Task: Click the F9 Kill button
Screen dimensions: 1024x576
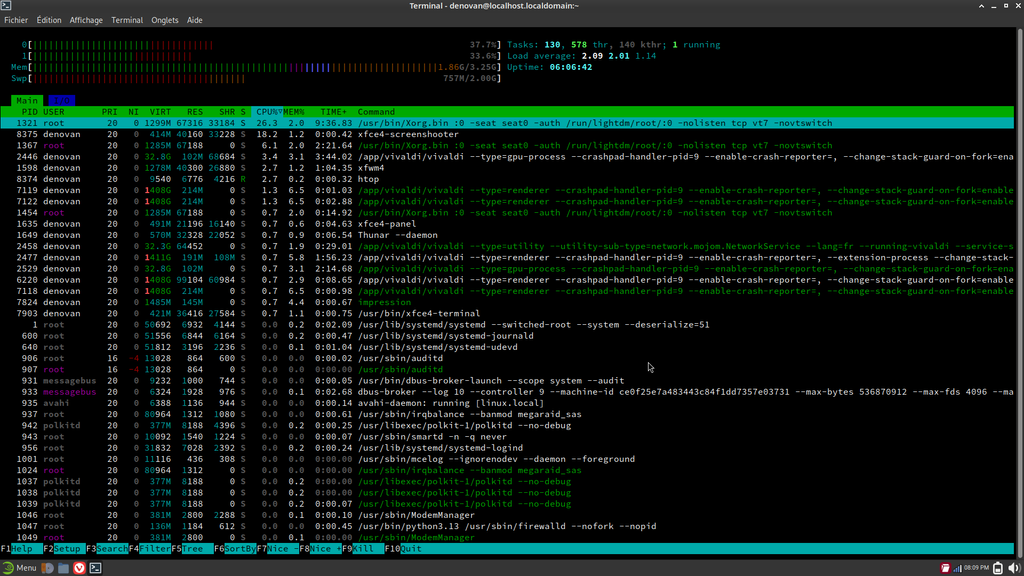Action: tap(363, 549)
